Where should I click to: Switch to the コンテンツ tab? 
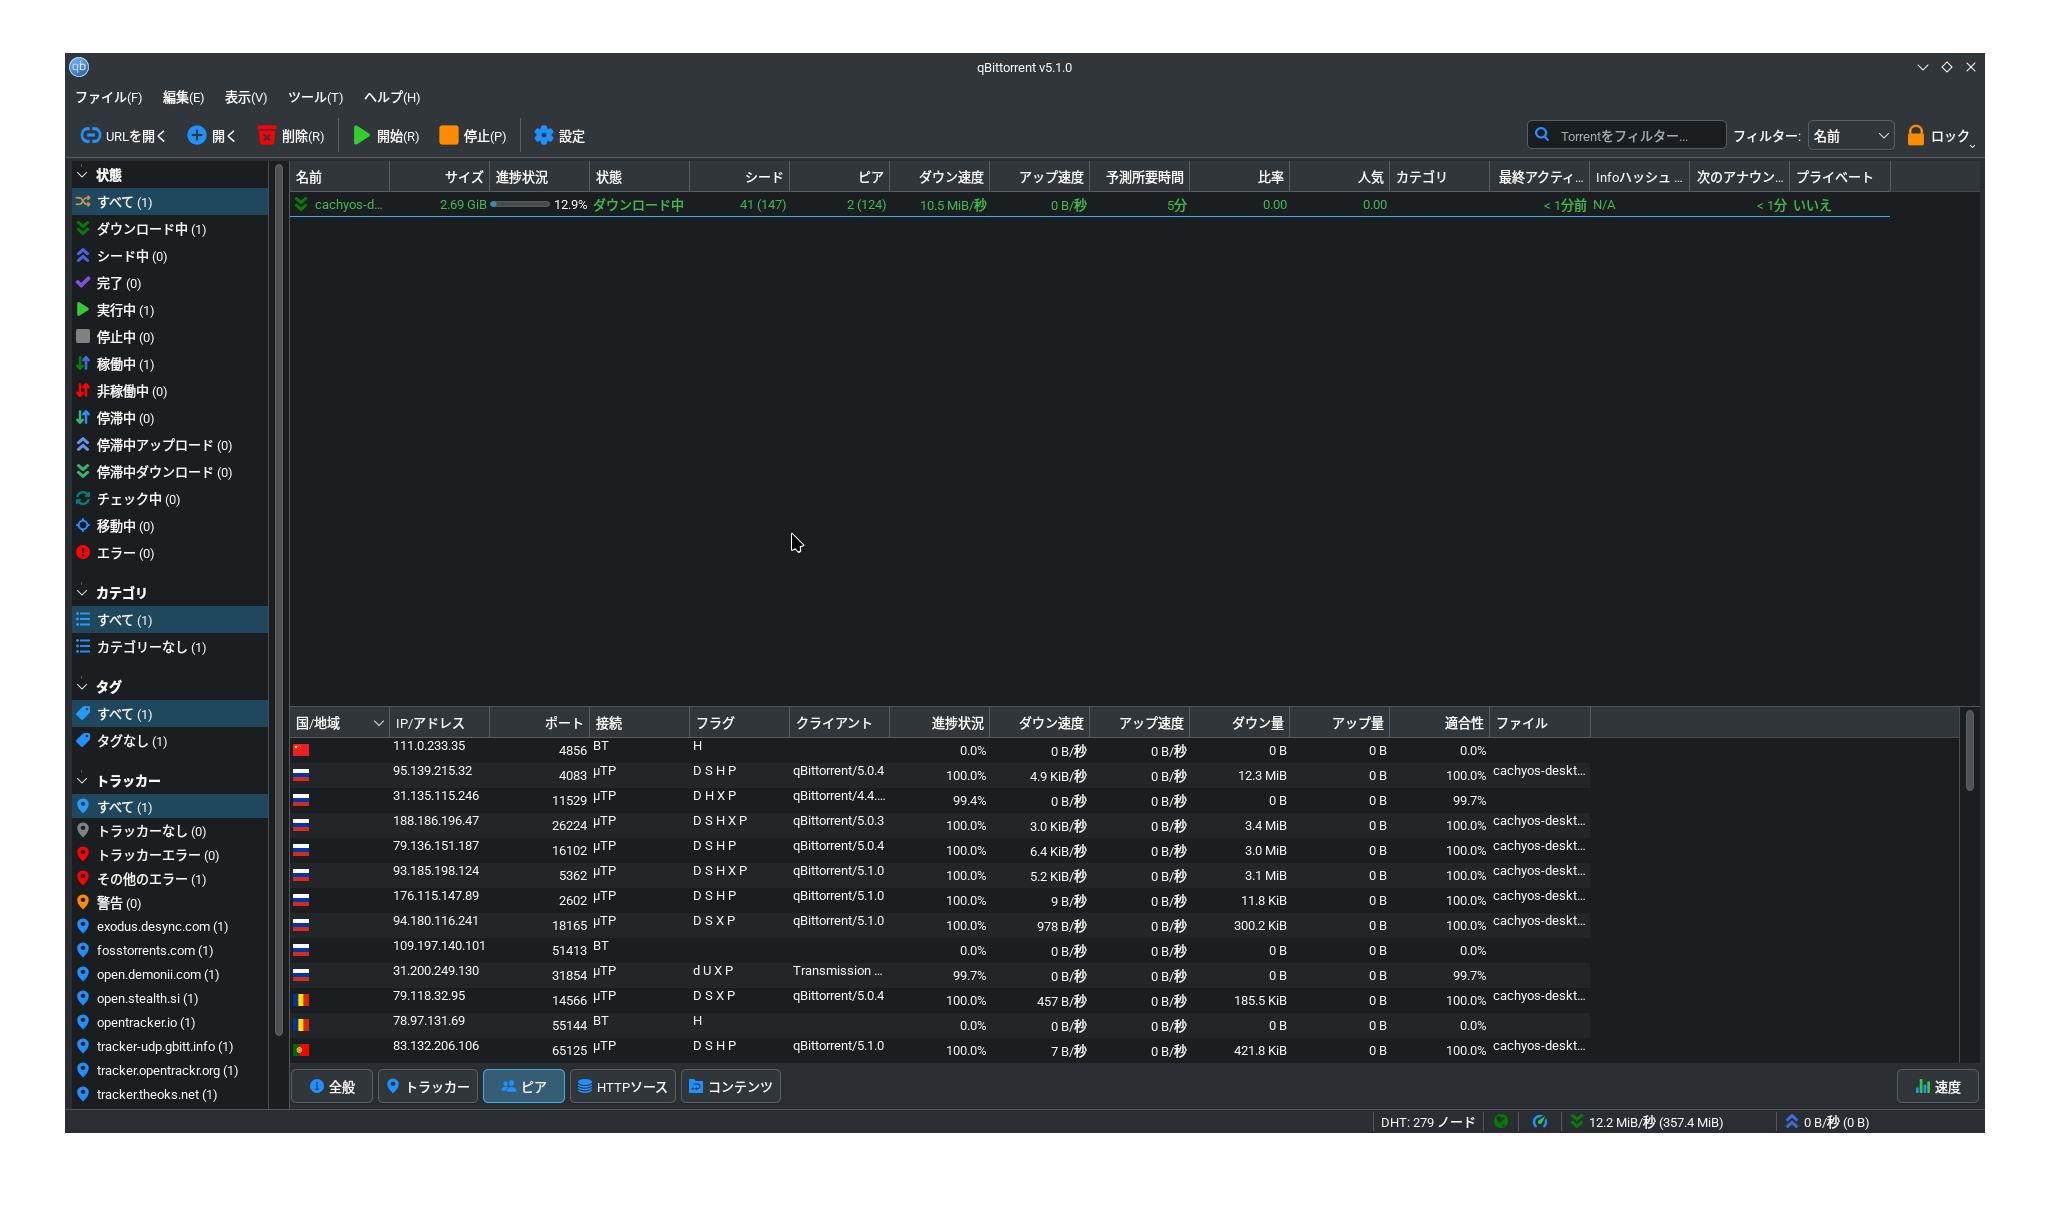(730, 1086)
